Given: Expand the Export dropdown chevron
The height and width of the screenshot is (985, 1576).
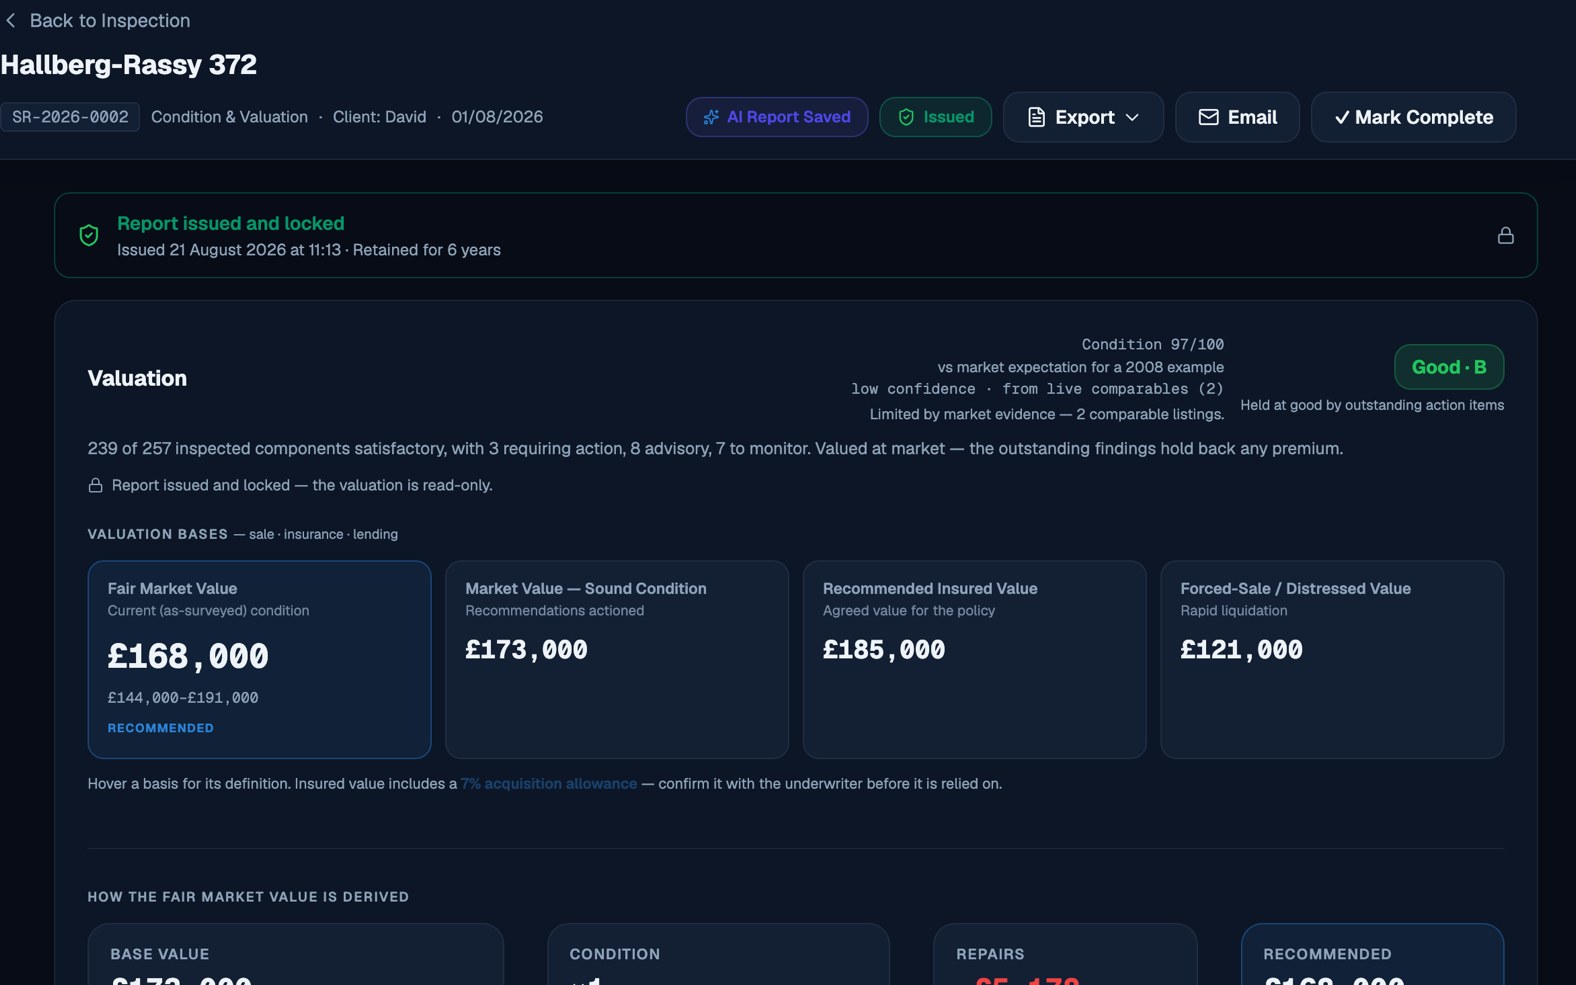Looking at the screenshot, I should point(1132,117).
